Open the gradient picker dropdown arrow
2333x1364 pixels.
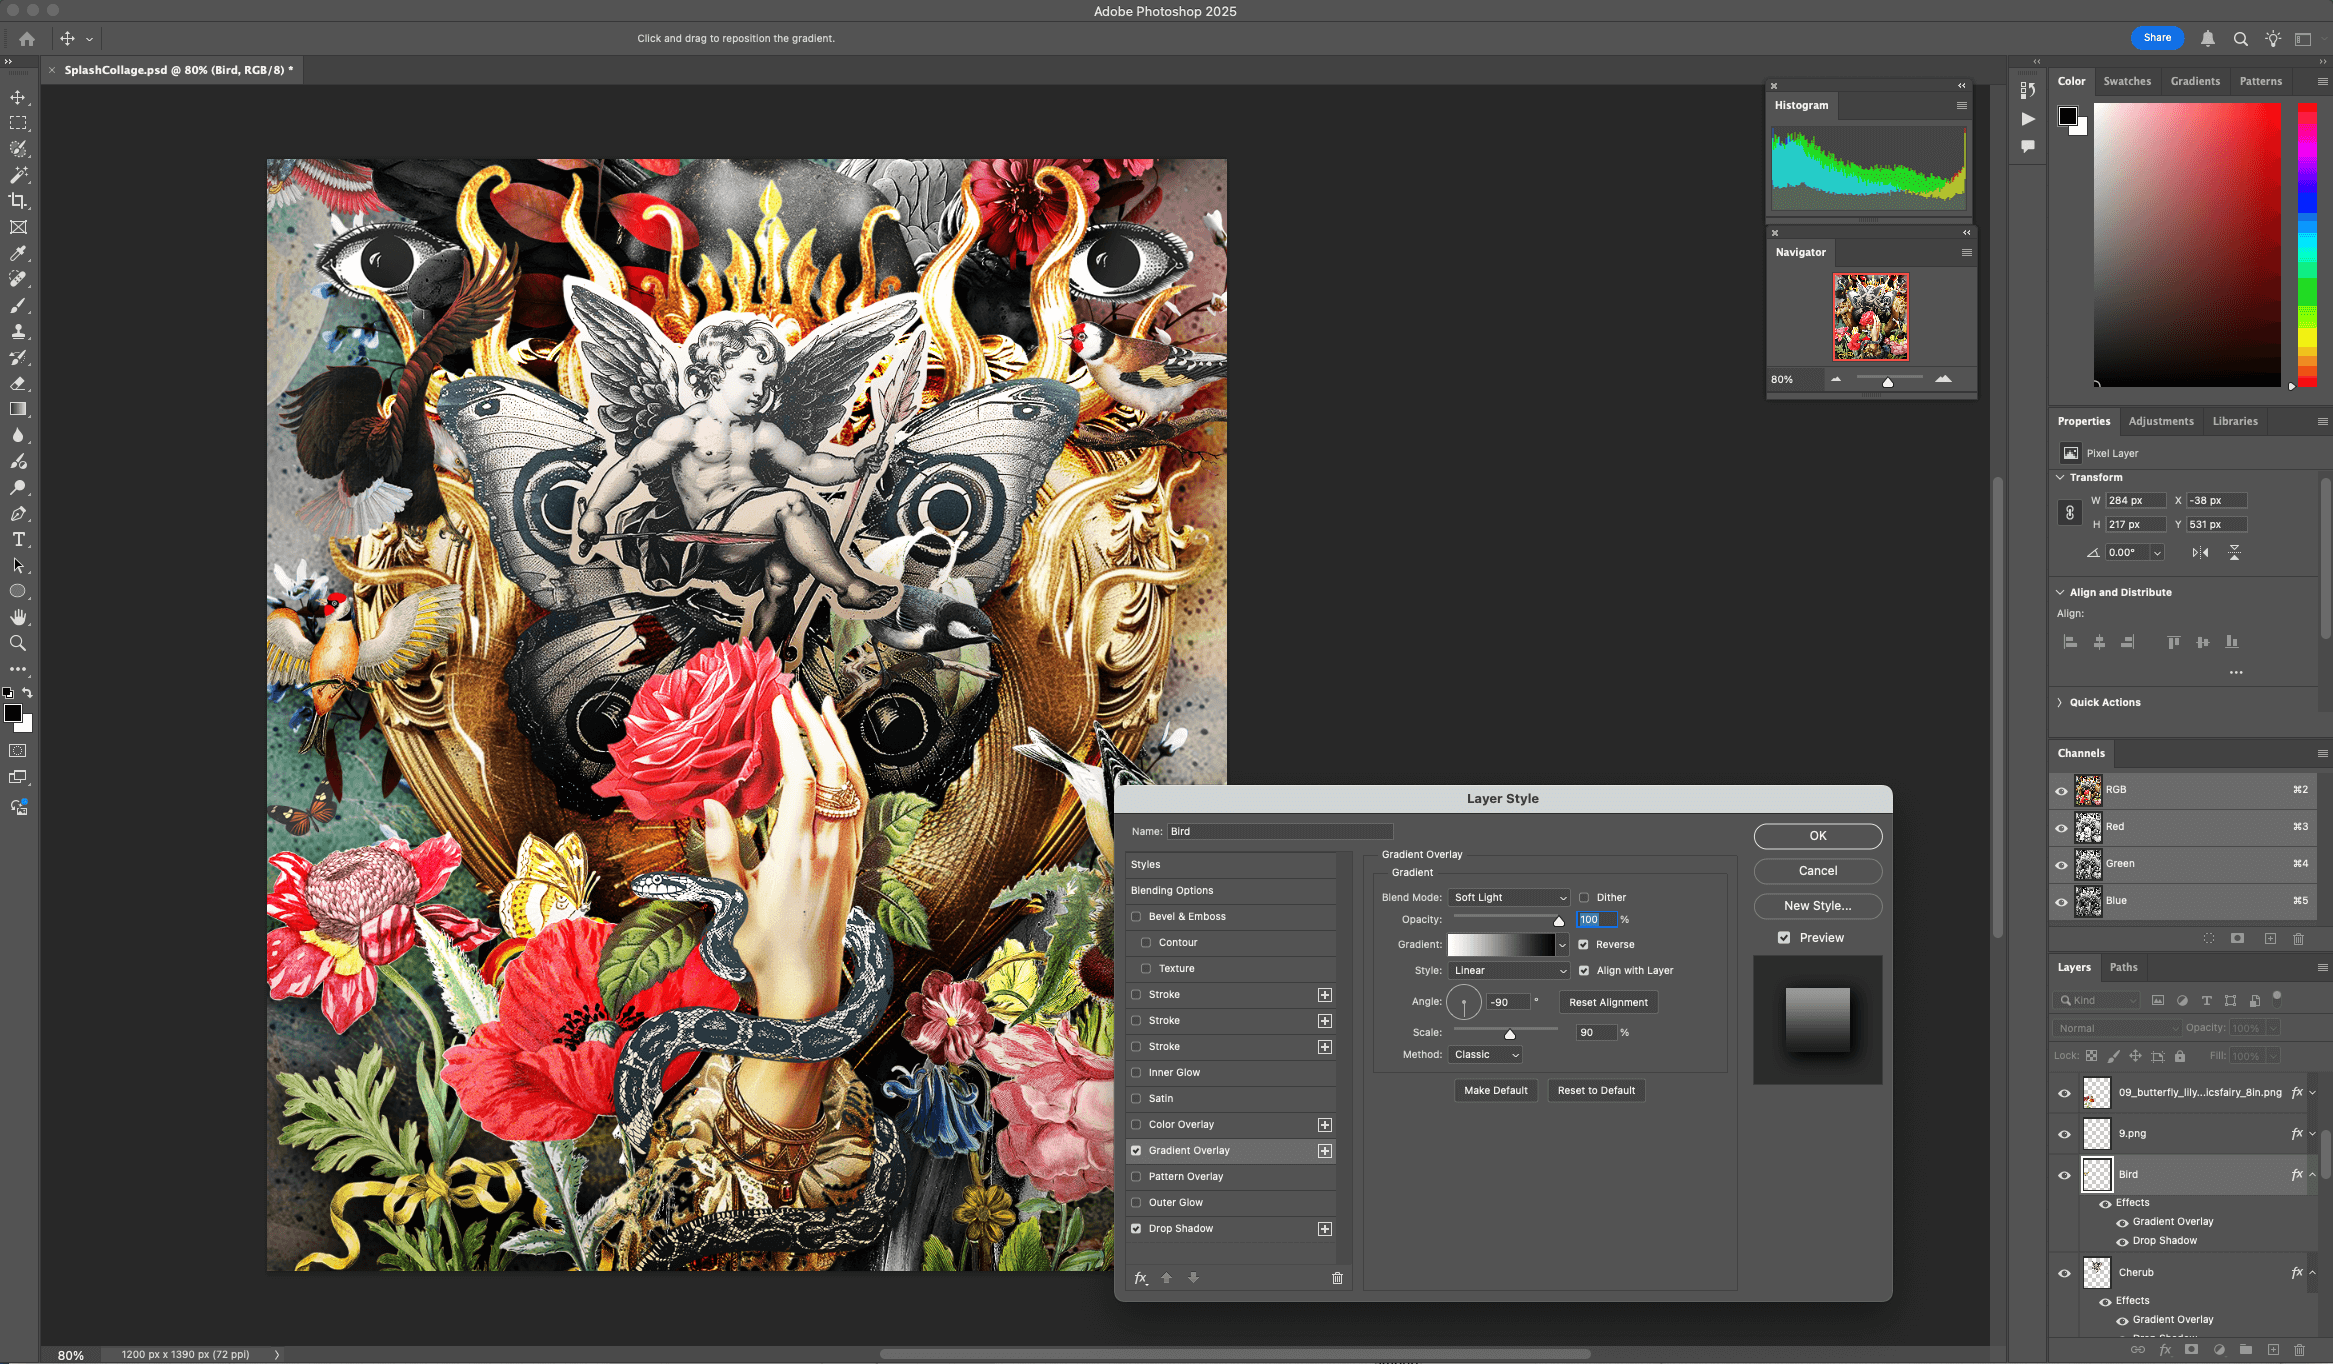1562,945
